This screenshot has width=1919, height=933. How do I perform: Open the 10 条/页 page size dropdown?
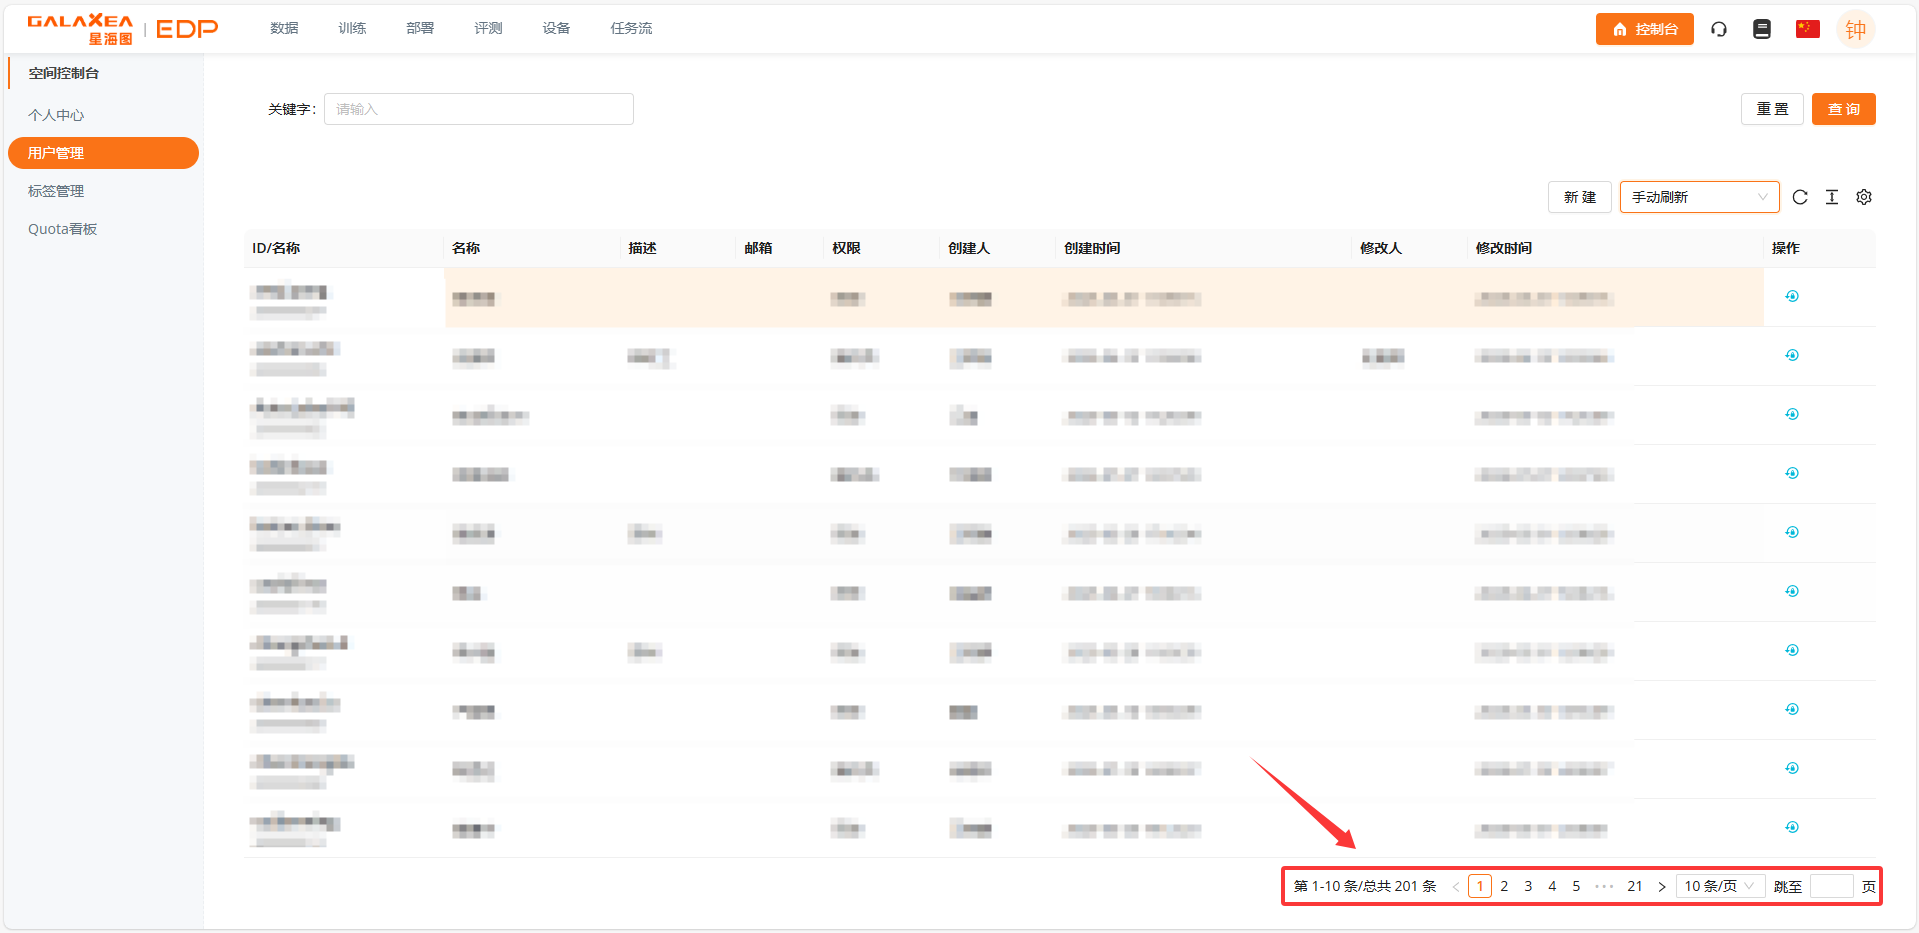coord(1719,886)
